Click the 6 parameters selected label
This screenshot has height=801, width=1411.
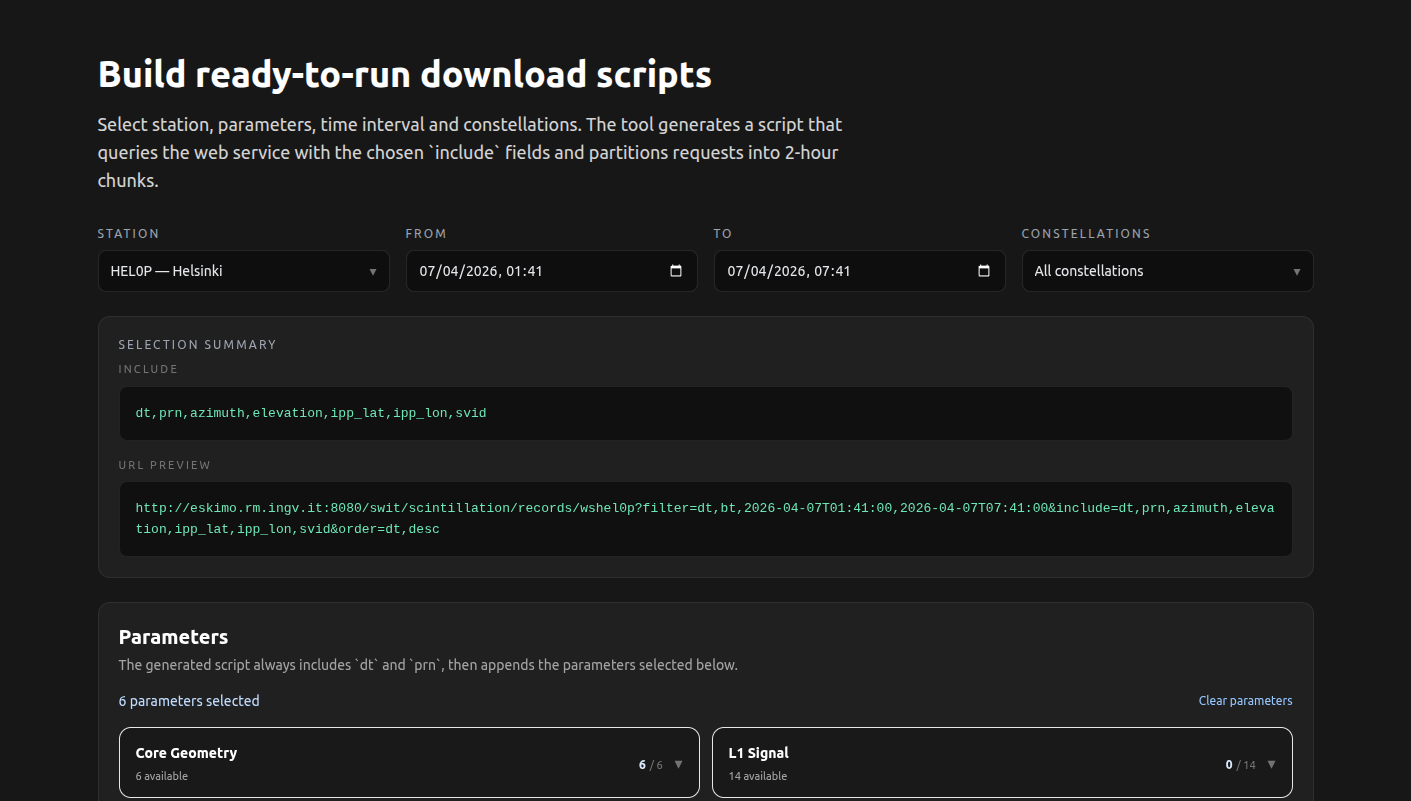click(188, 700)
